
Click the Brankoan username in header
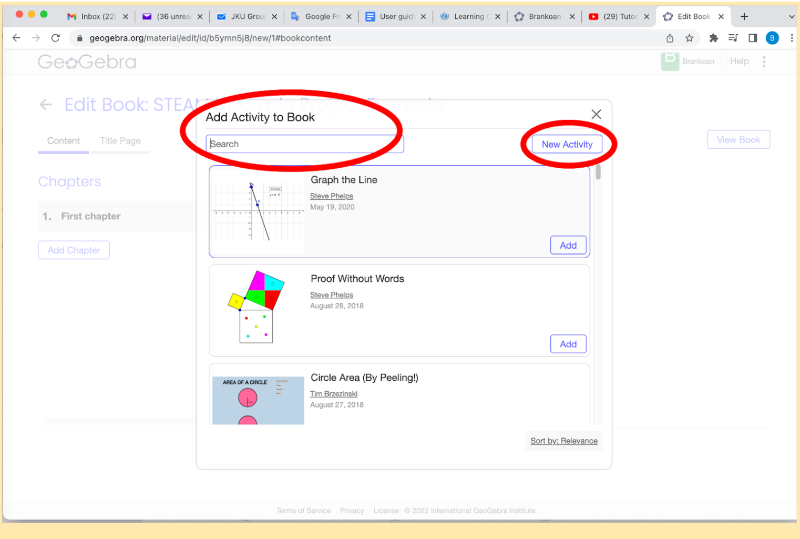tap(698, 61)
